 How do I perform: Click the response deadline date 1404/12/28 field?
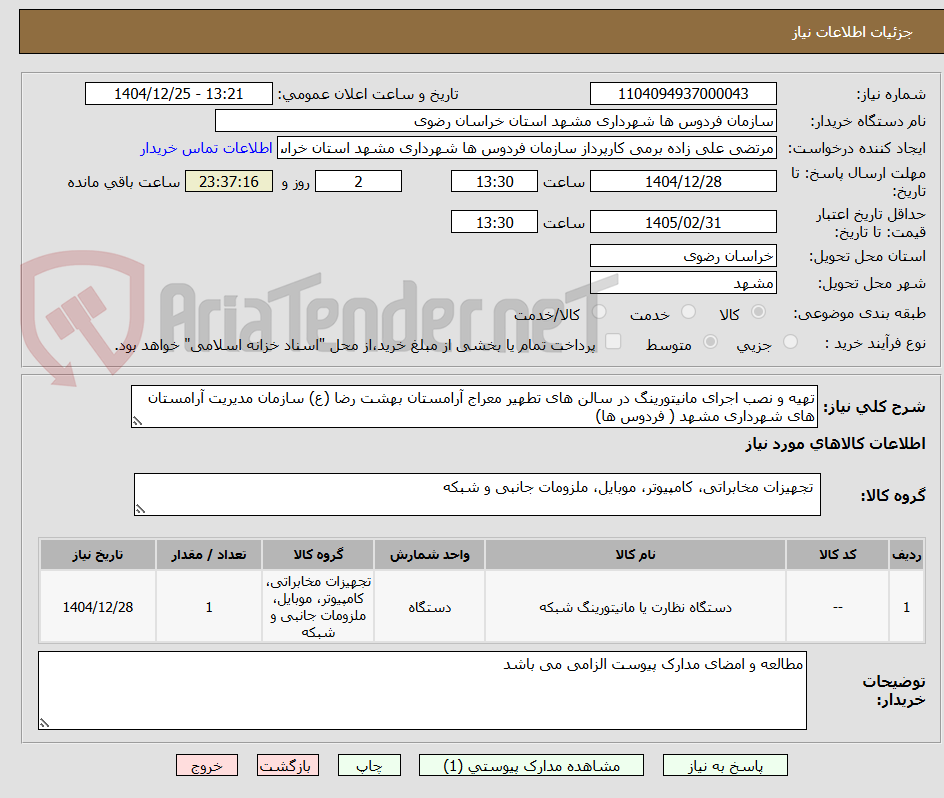pyautogui.click(x=683, y=181)
